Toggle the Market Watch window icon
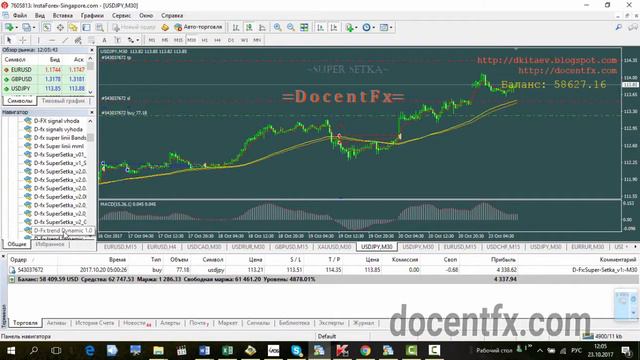This screenshot has width=640, height=360. tap(47, 27)
